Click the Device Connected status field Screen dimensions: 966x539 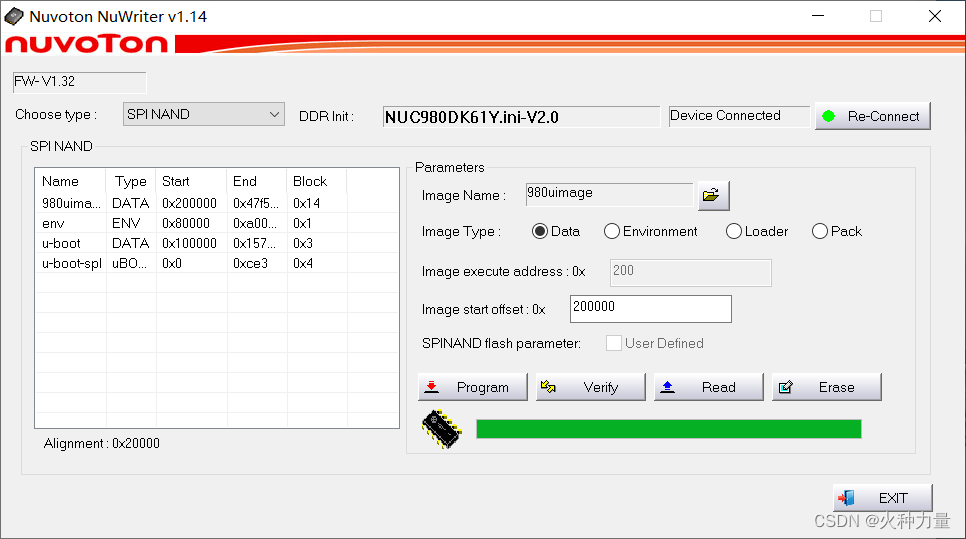pos(739,116)
